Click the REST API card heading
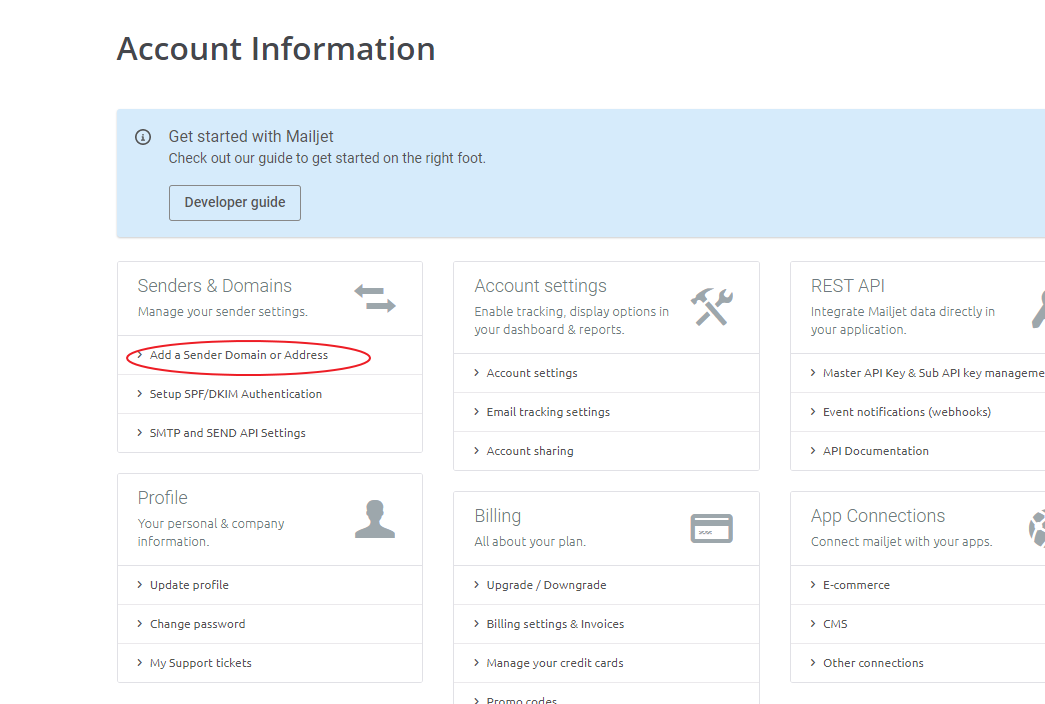Viewport: 1045px width, 704px height. pyautogui.click(x=848, y=286)
